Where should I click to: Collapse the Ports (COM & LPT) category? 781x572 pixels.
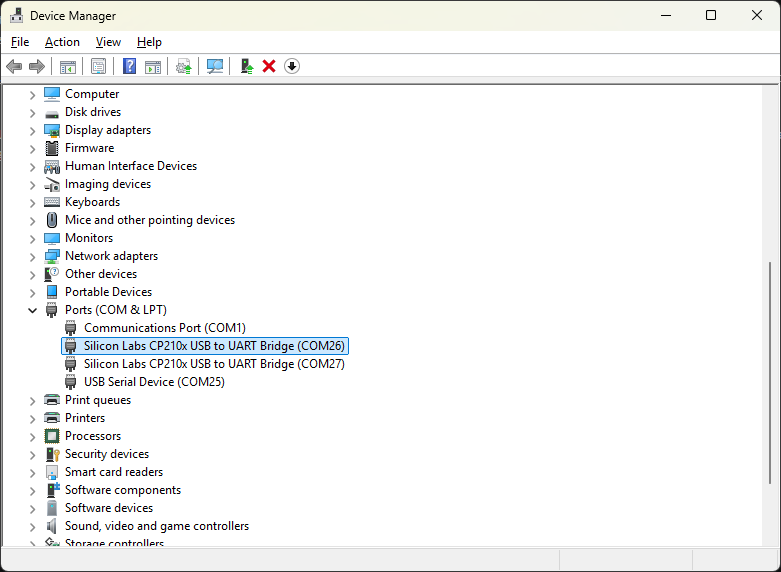click(32, 310)
